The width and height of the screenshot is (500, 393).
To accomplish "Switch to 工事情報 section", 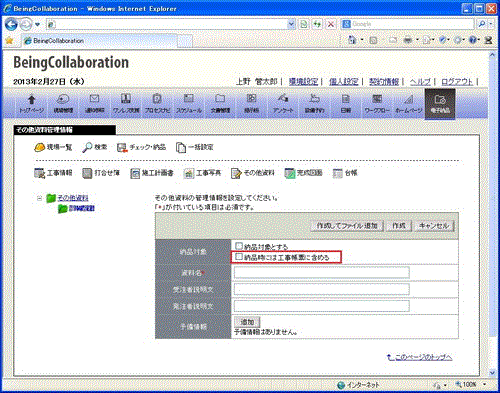I will click(x=53, y=173).
